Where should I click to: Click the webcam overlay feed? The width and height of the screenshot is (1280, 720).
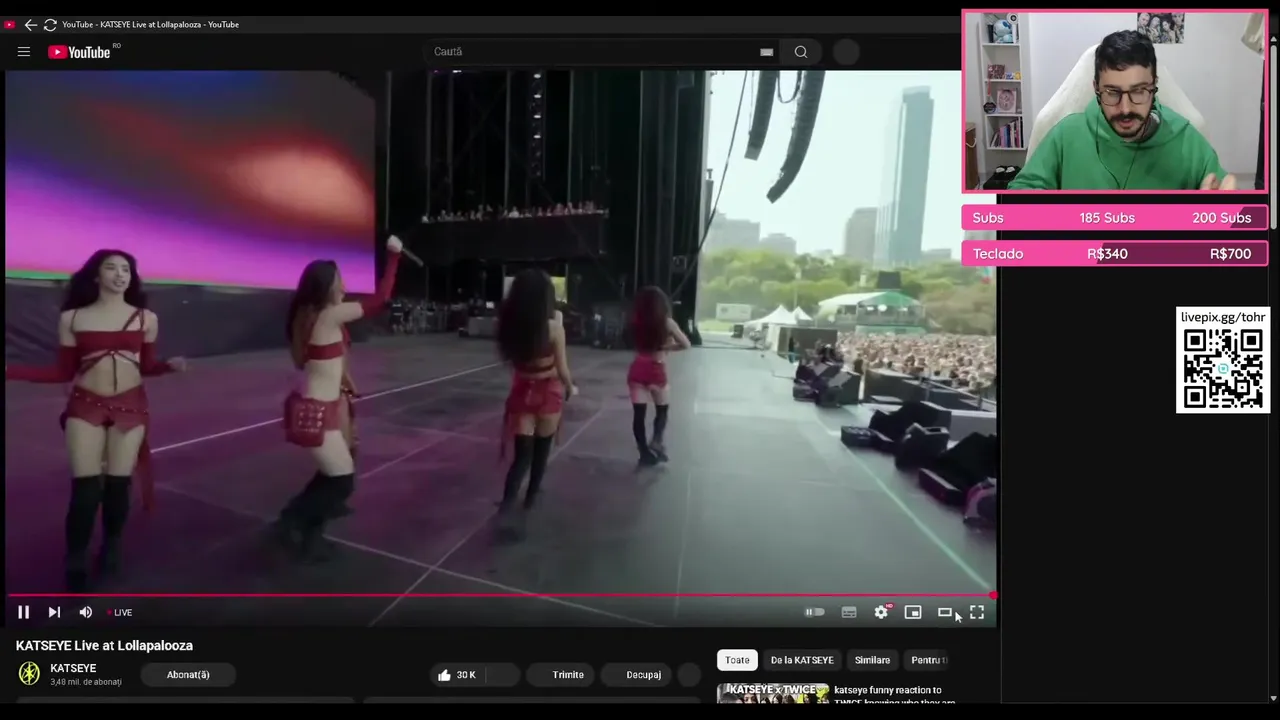point(1115,101)
